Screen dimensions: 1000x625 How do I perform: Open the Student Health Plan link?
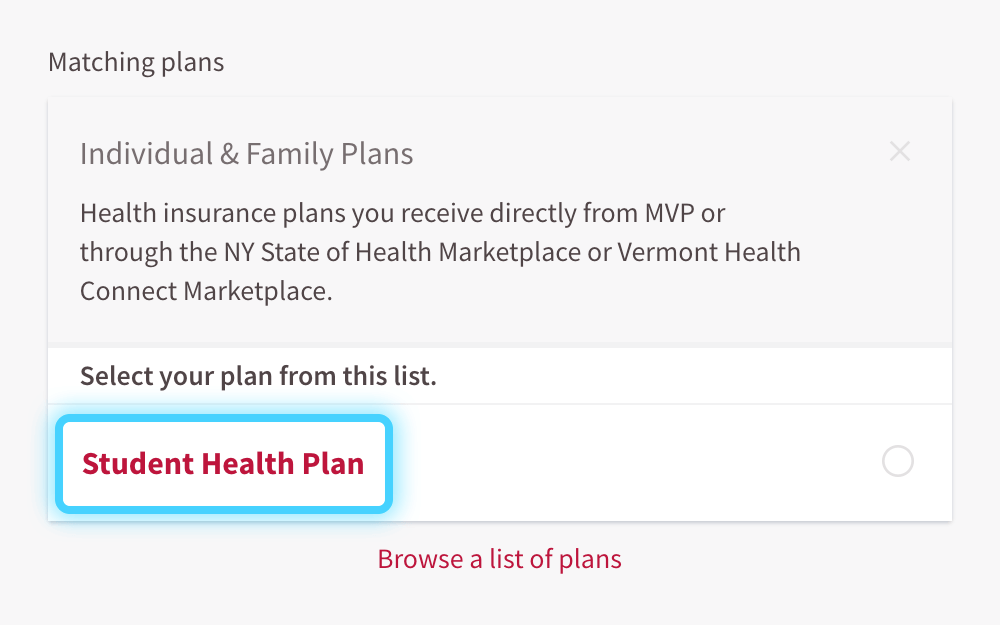[x=223, y=464]
